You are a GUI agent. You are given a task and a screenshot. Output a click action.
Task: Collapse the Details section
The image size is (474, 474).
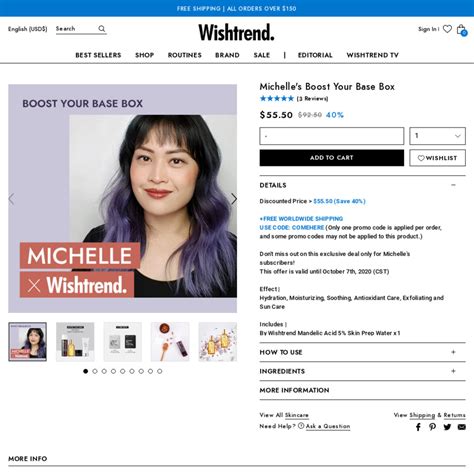tap(453, 185)
